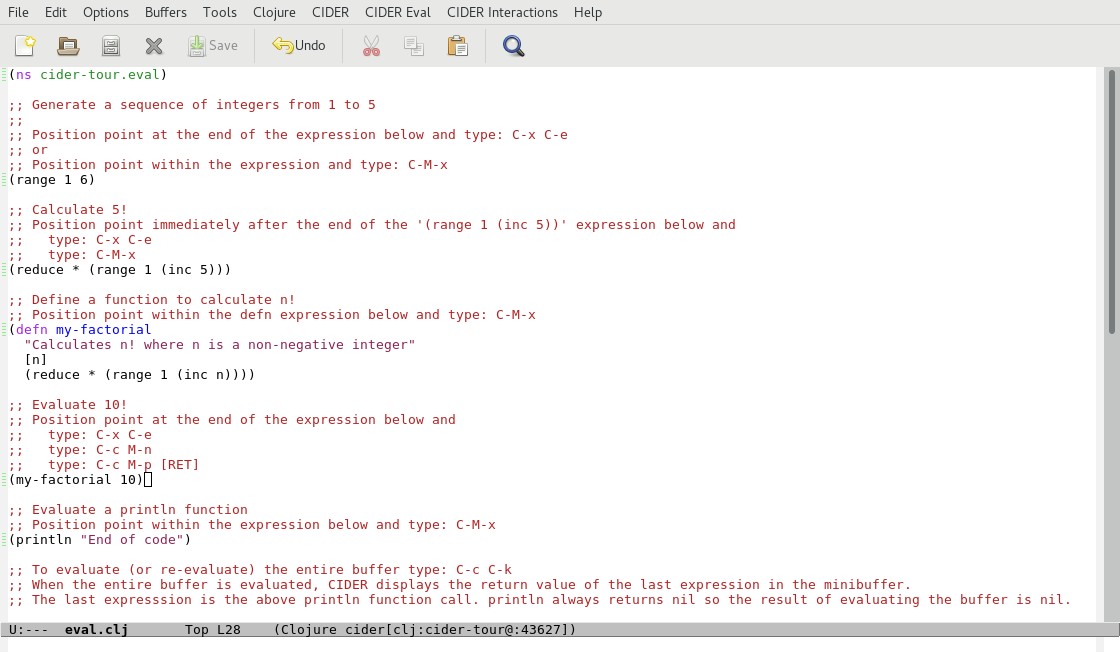This screenshot has width=1120, height=652.
Task: Expand the Clojure menu
Action: pyautogui.click(x=274, y=12)
